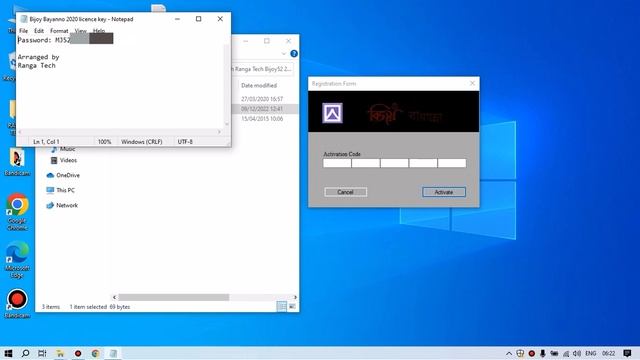Maximize the Notepad window
Image resolution: width=640 pixels, height=360 pixels.
click(198, 19)
